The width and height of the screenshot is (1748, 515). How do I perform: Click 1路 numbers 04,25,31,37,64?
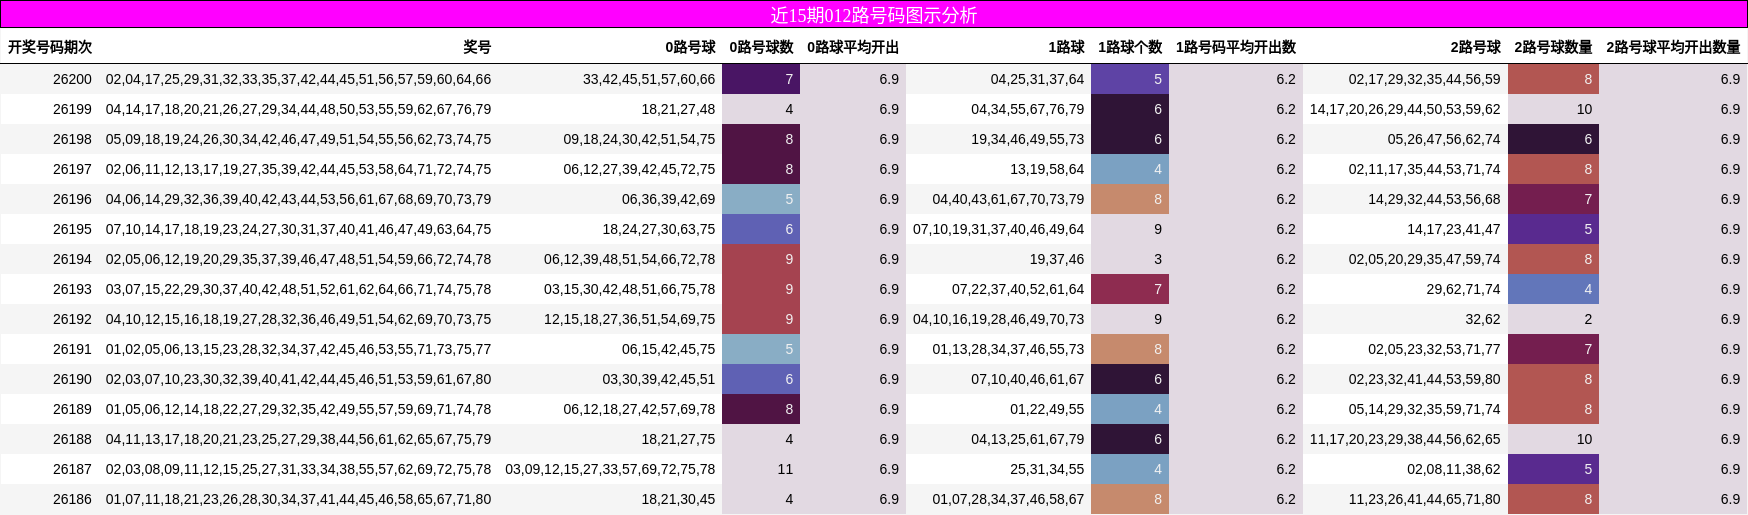coord(1037,79)
